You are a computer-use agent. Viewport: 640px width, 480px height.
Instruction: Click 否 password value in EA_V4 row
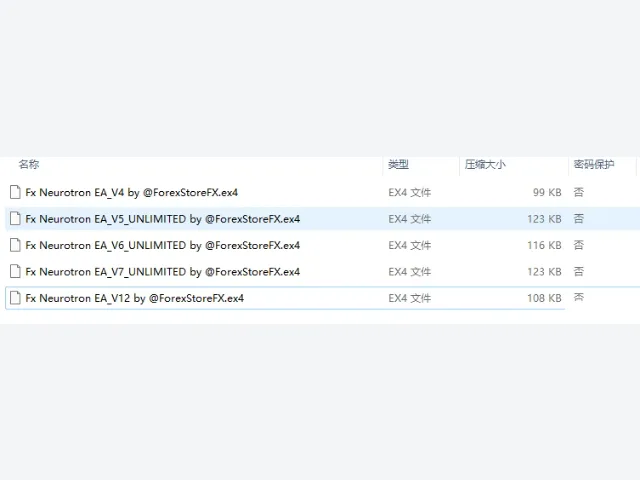tap(578, 192)
